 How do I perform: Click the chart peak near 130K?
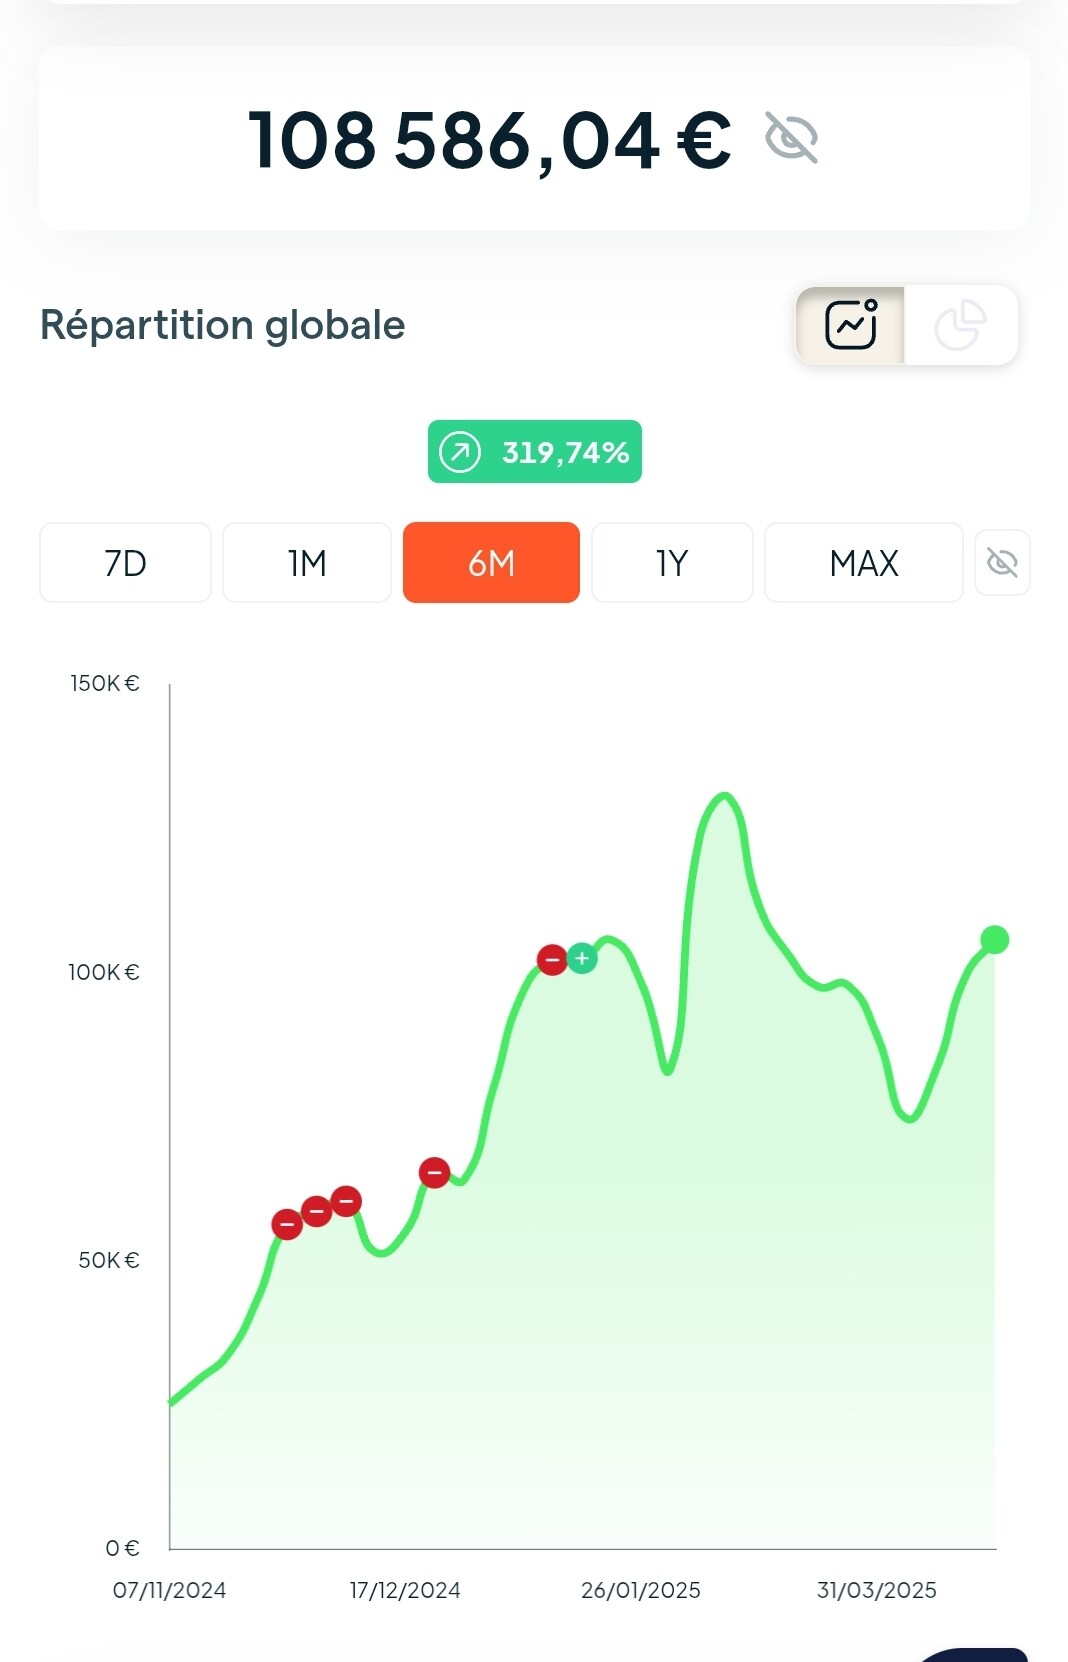point(724,797)
